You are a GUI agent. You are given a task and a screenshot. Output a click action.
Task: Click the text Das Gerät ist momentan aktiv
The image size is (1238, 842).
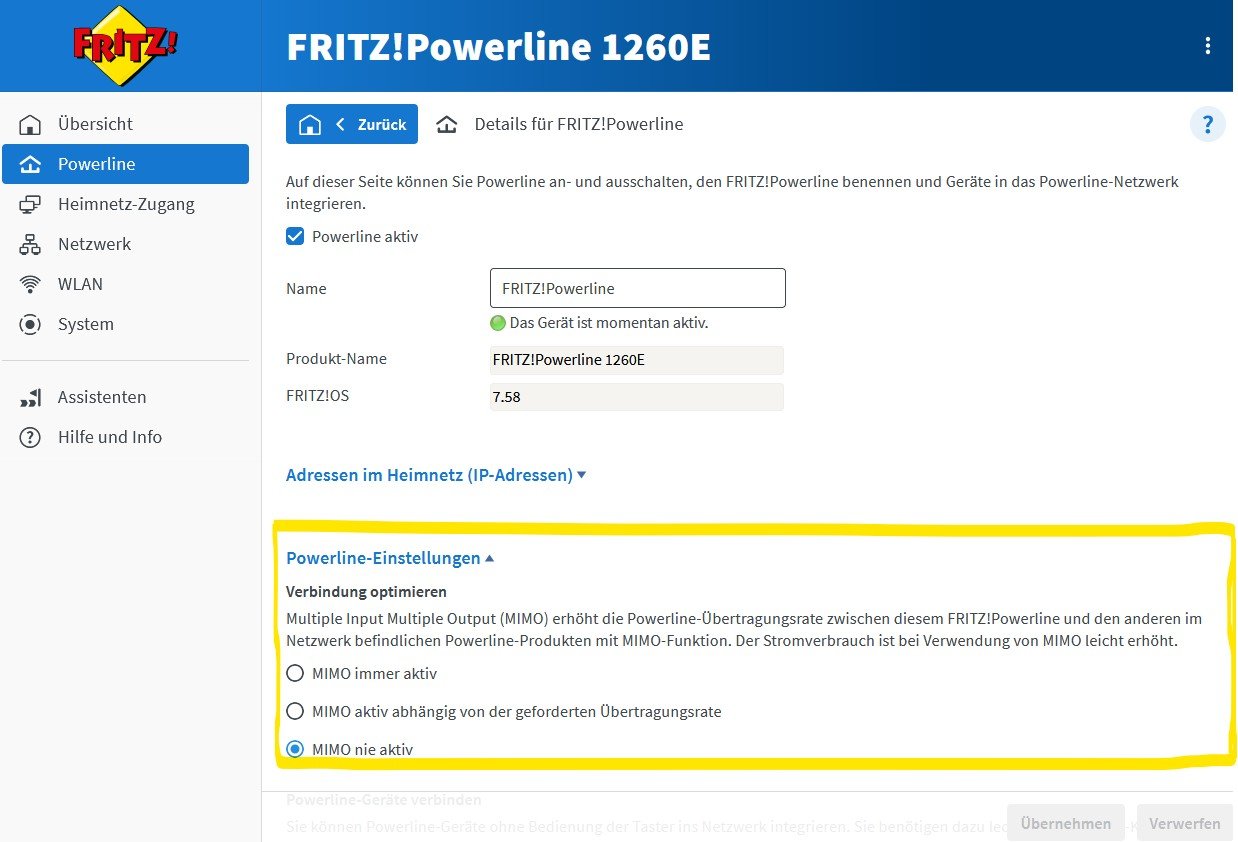(x=609, y=323)
